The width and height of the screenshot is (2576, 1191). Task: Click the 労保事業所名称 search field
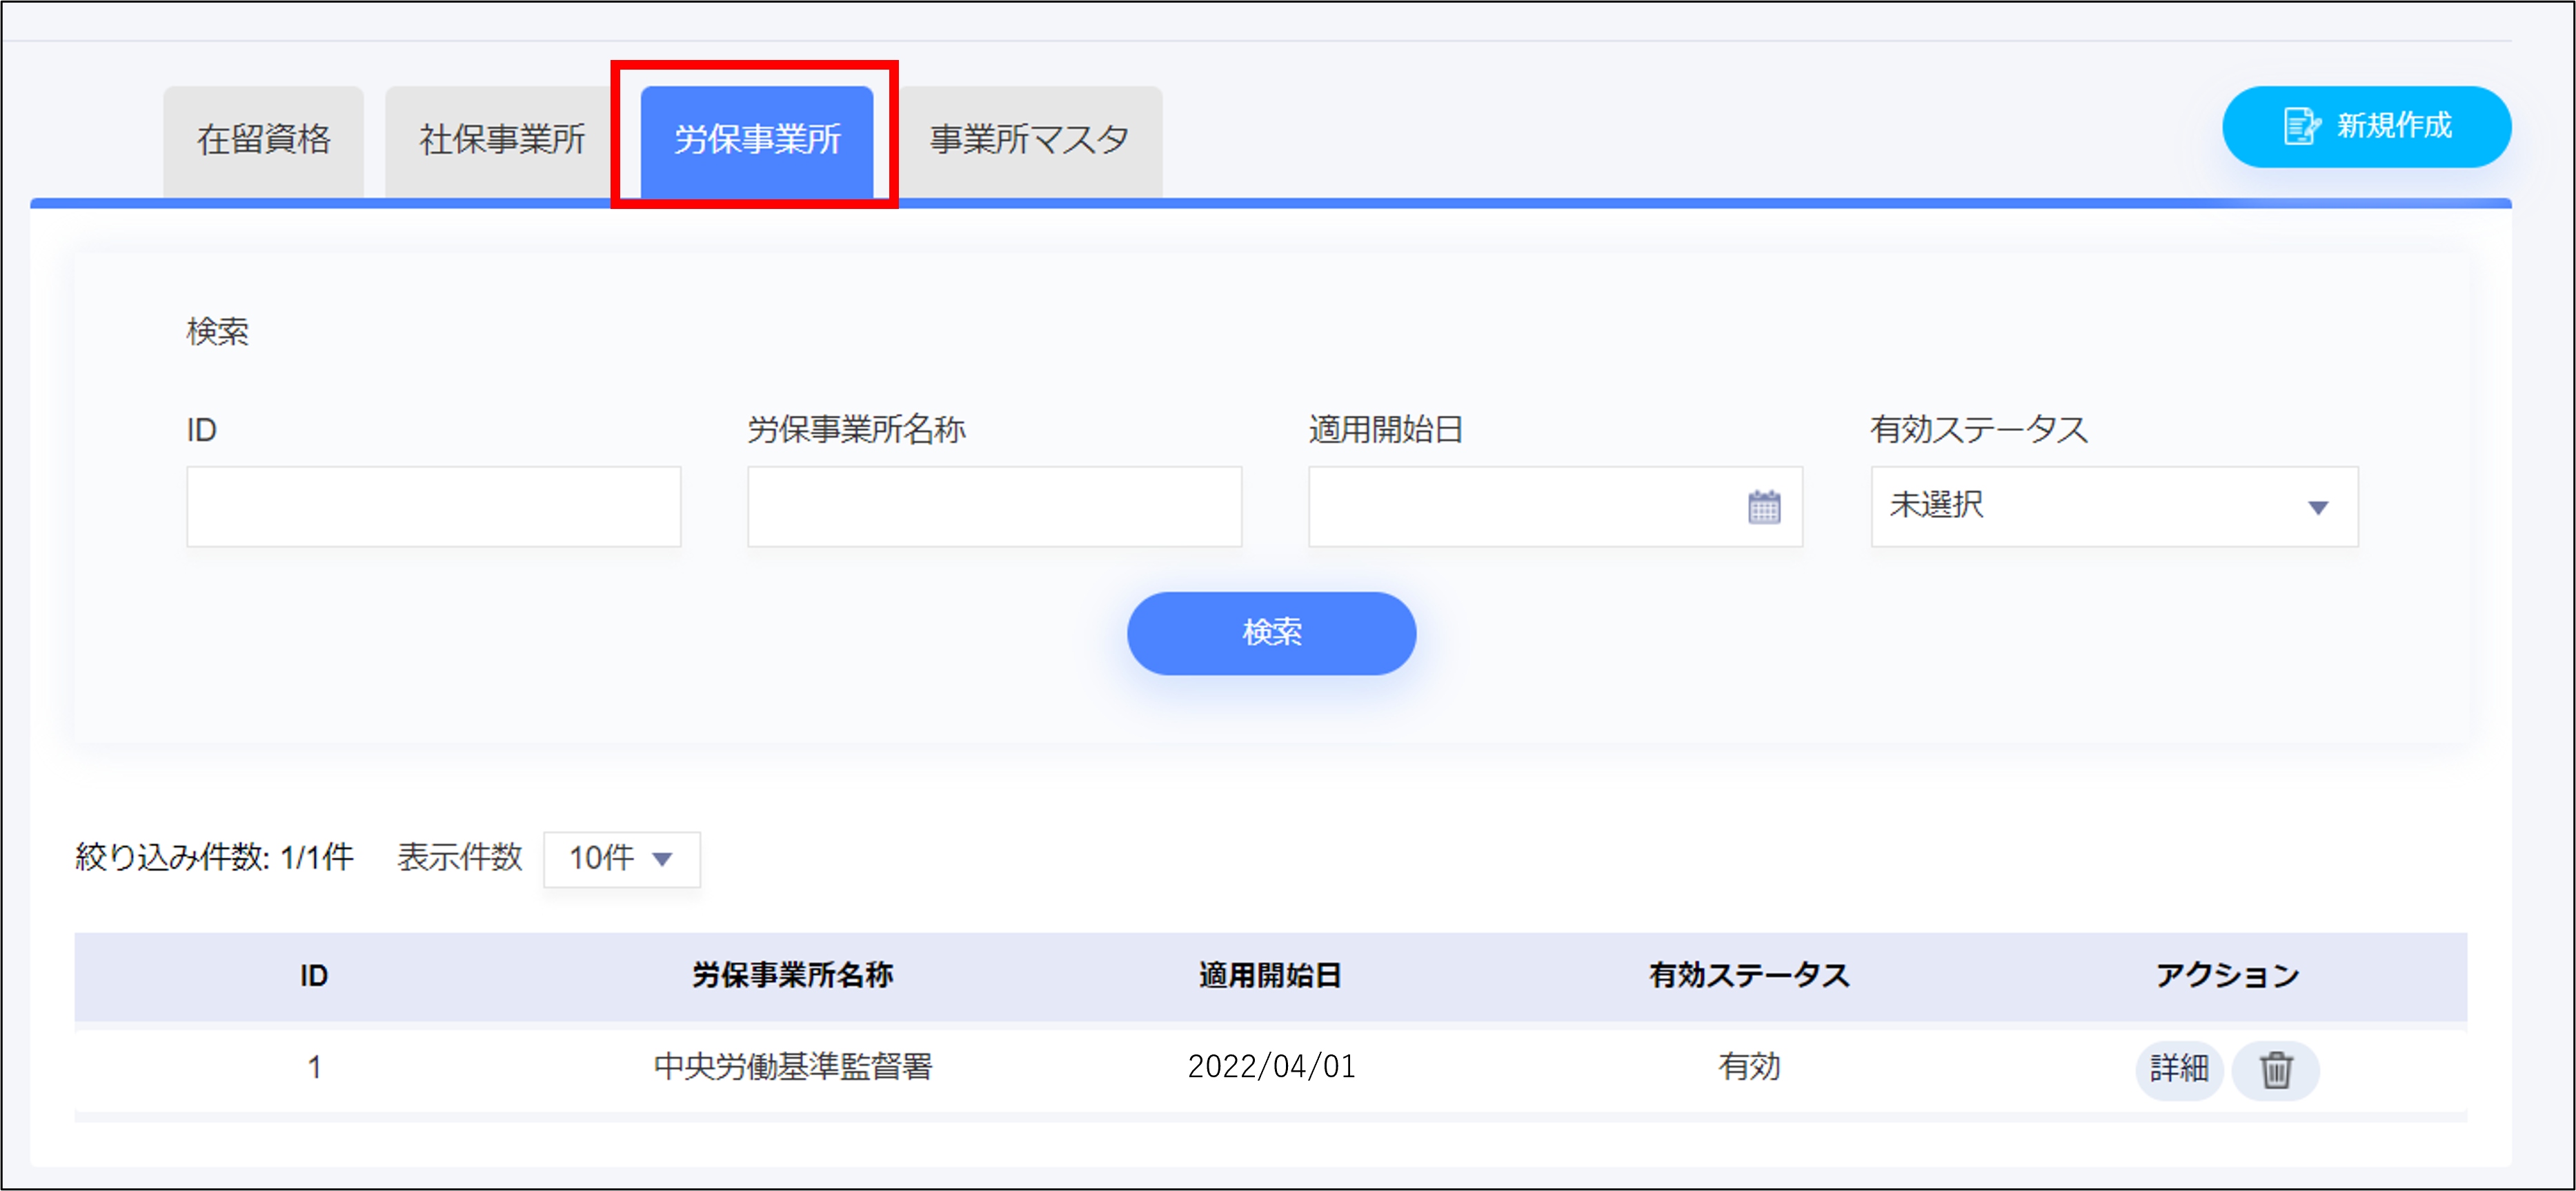994,507
